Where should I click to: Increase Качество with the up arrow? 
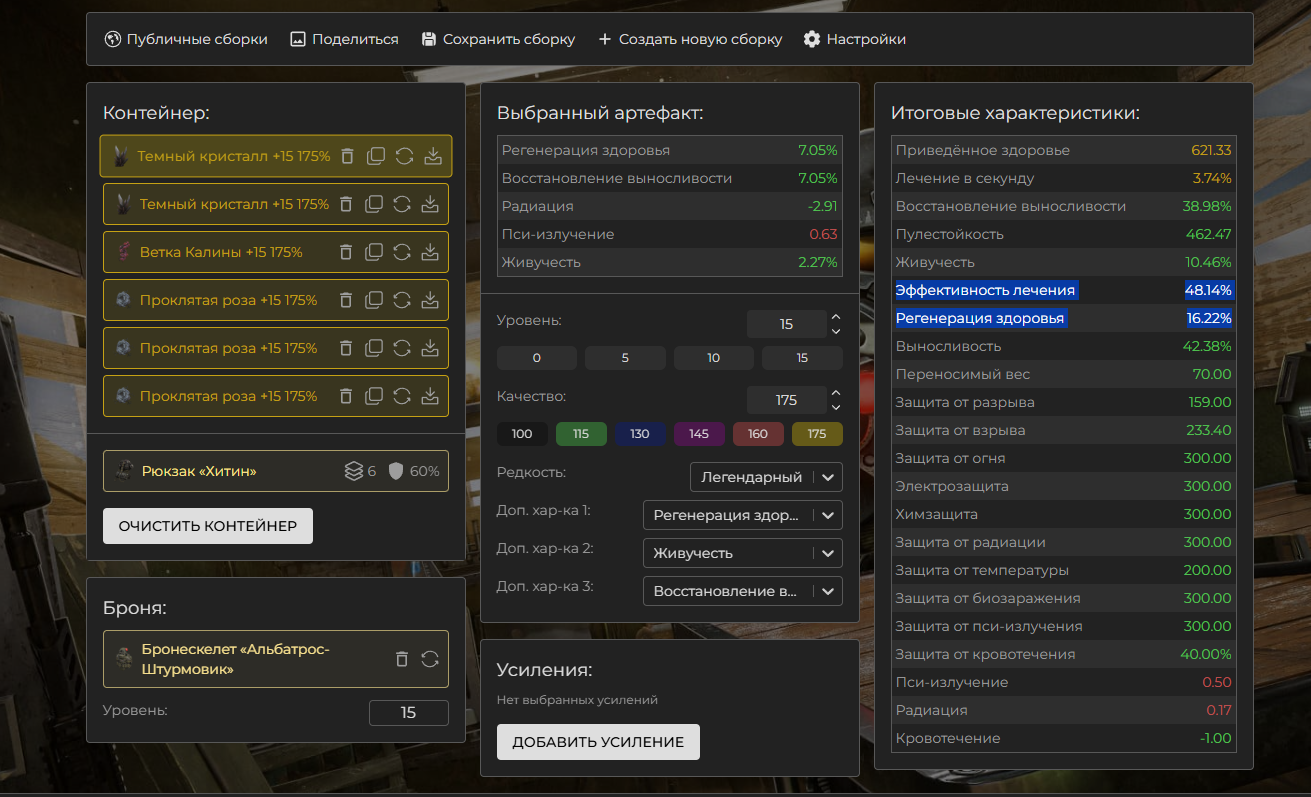point(836,393)
